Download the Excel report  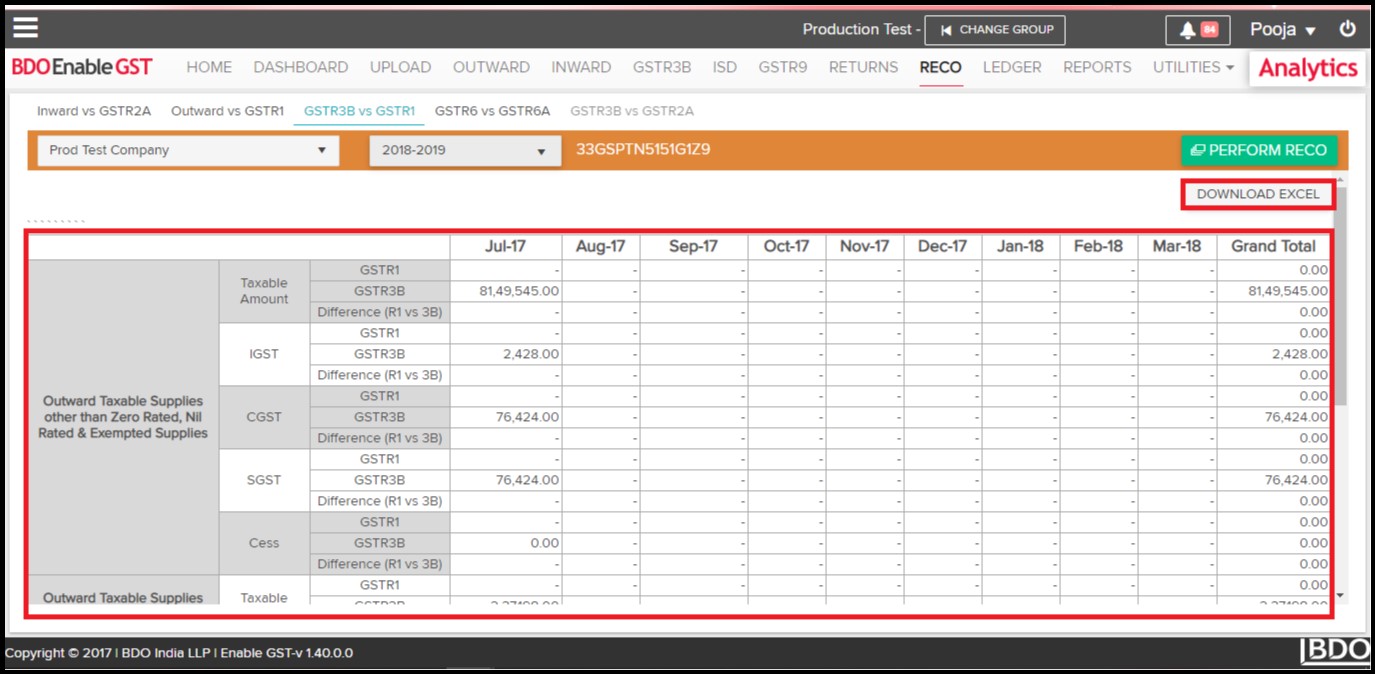coord(1257,194)
